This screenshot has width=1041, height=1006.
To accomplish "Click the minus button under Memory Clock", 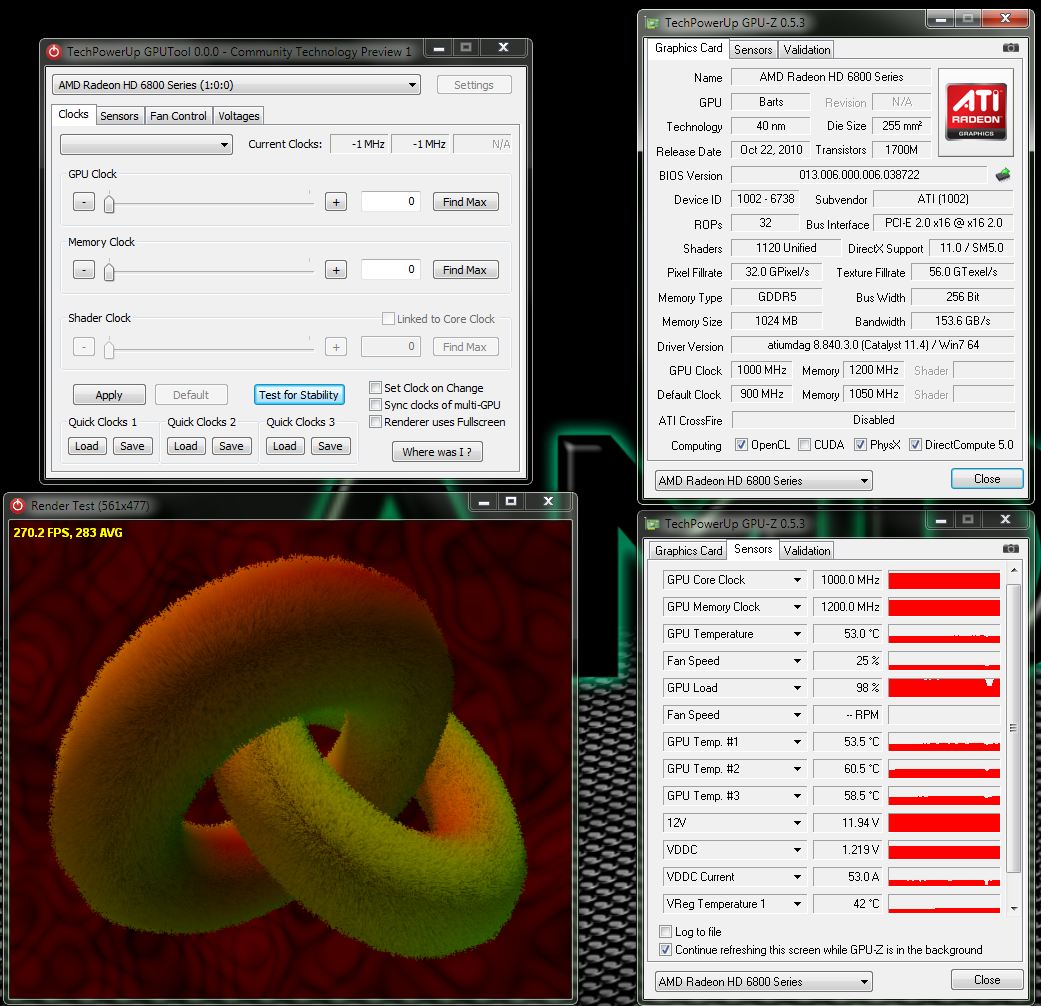I will (84, 270).
